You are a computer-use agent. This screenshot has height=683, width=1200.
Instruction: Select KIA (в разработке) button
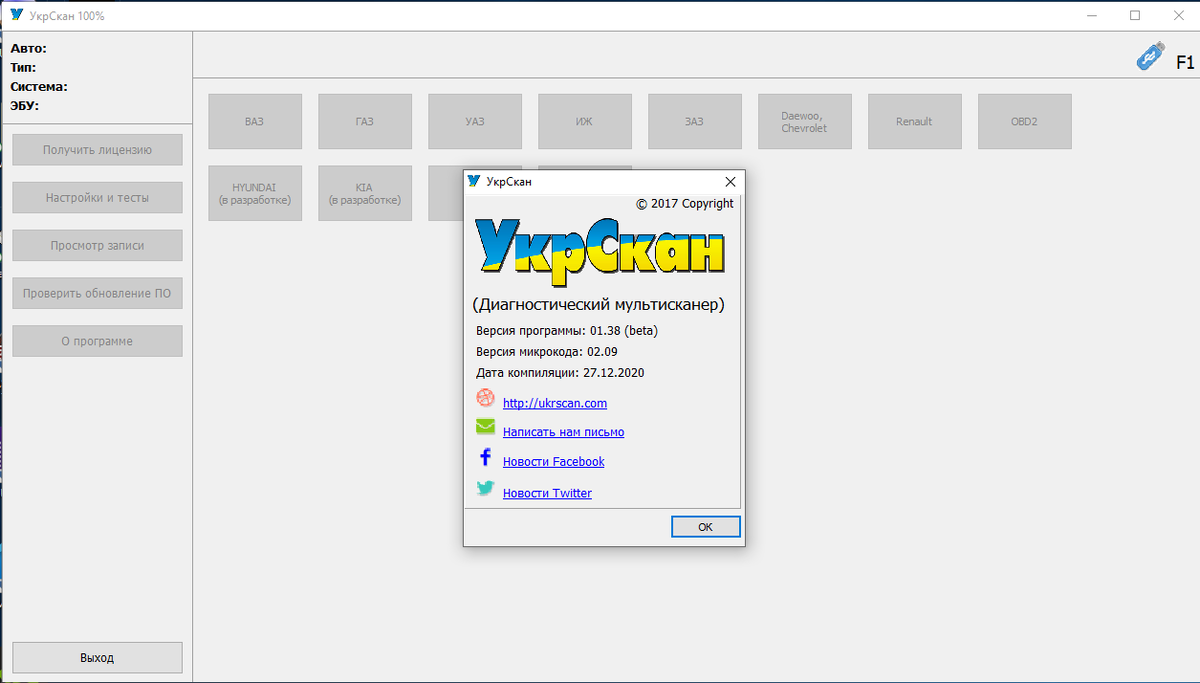point(365,193)
